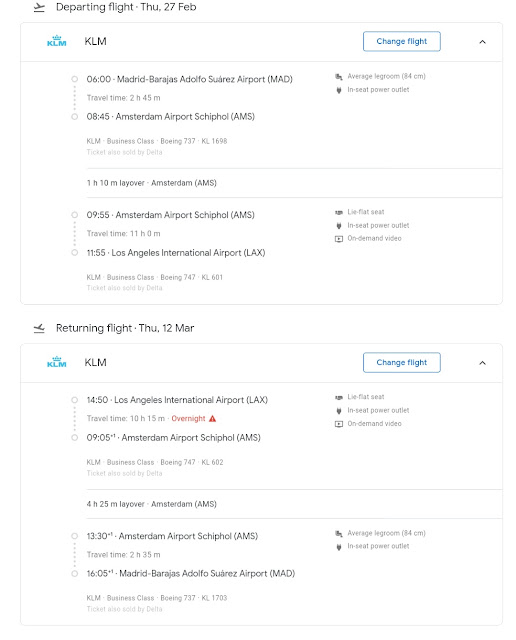This screenshot has height=640, width=516.
Task: Click the In-seat power outlet icon for KL 1703
Action: pyautogui.click(x=339, y=547)
